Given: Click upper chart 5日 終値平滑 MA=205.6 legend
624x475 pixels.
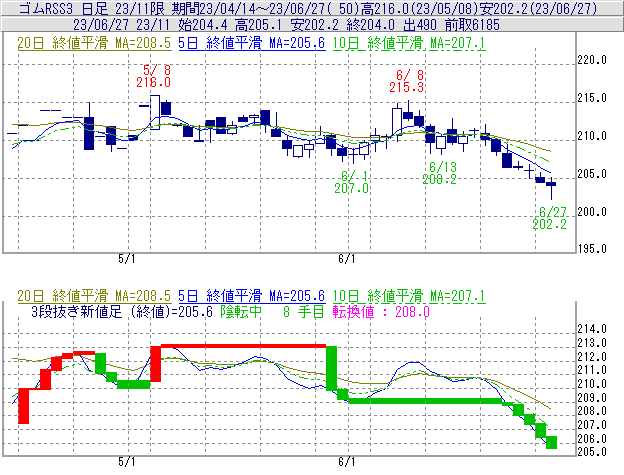Looking at the screenshot, I should pyautogui.click(x=252, y=43).
